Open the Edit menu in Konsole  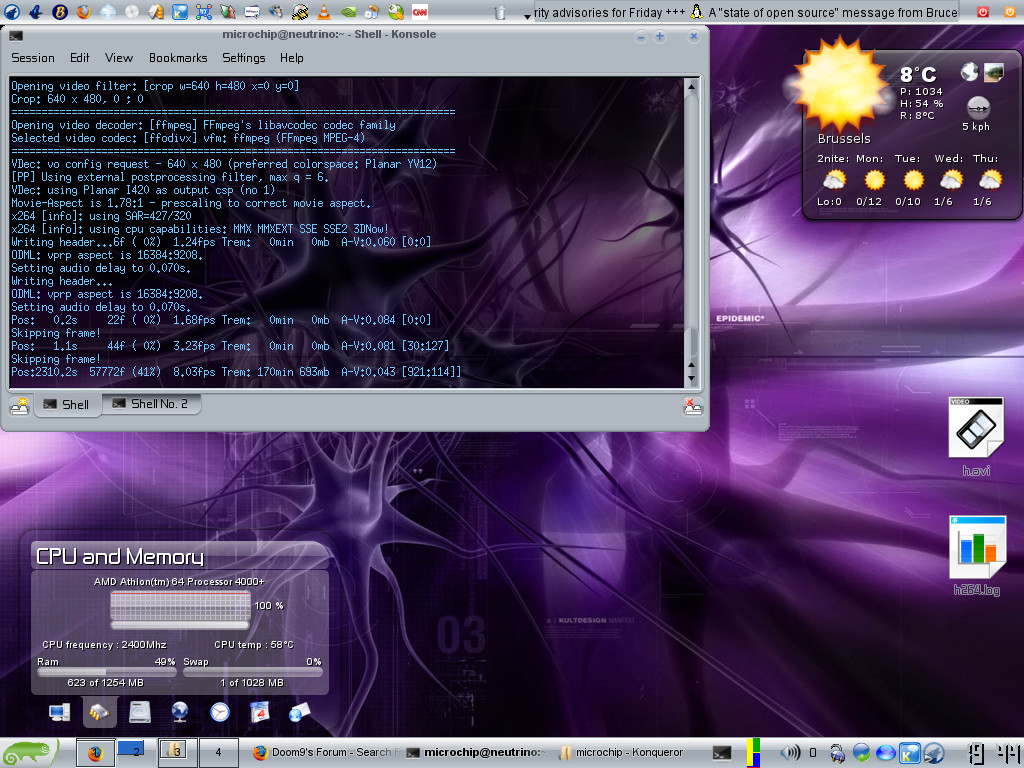pyautogui.click(x=80, y=58)
